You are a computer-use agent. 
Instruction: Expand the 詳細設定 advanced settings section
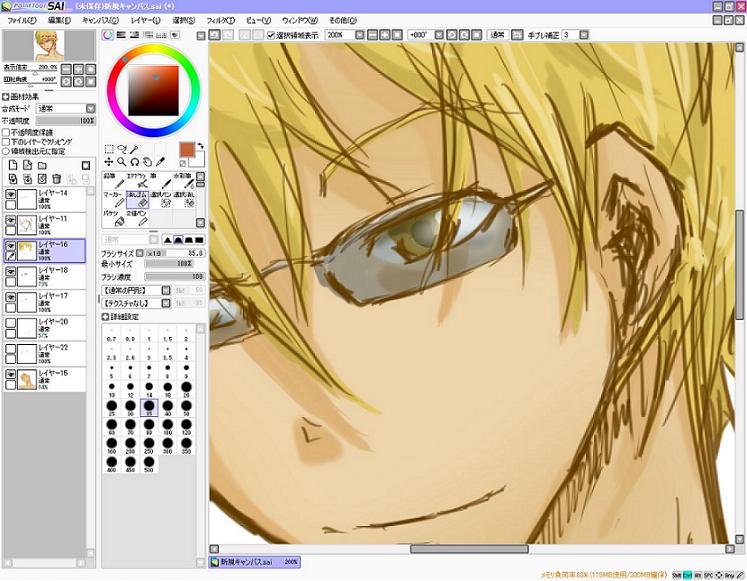click(x=105, y=317)
